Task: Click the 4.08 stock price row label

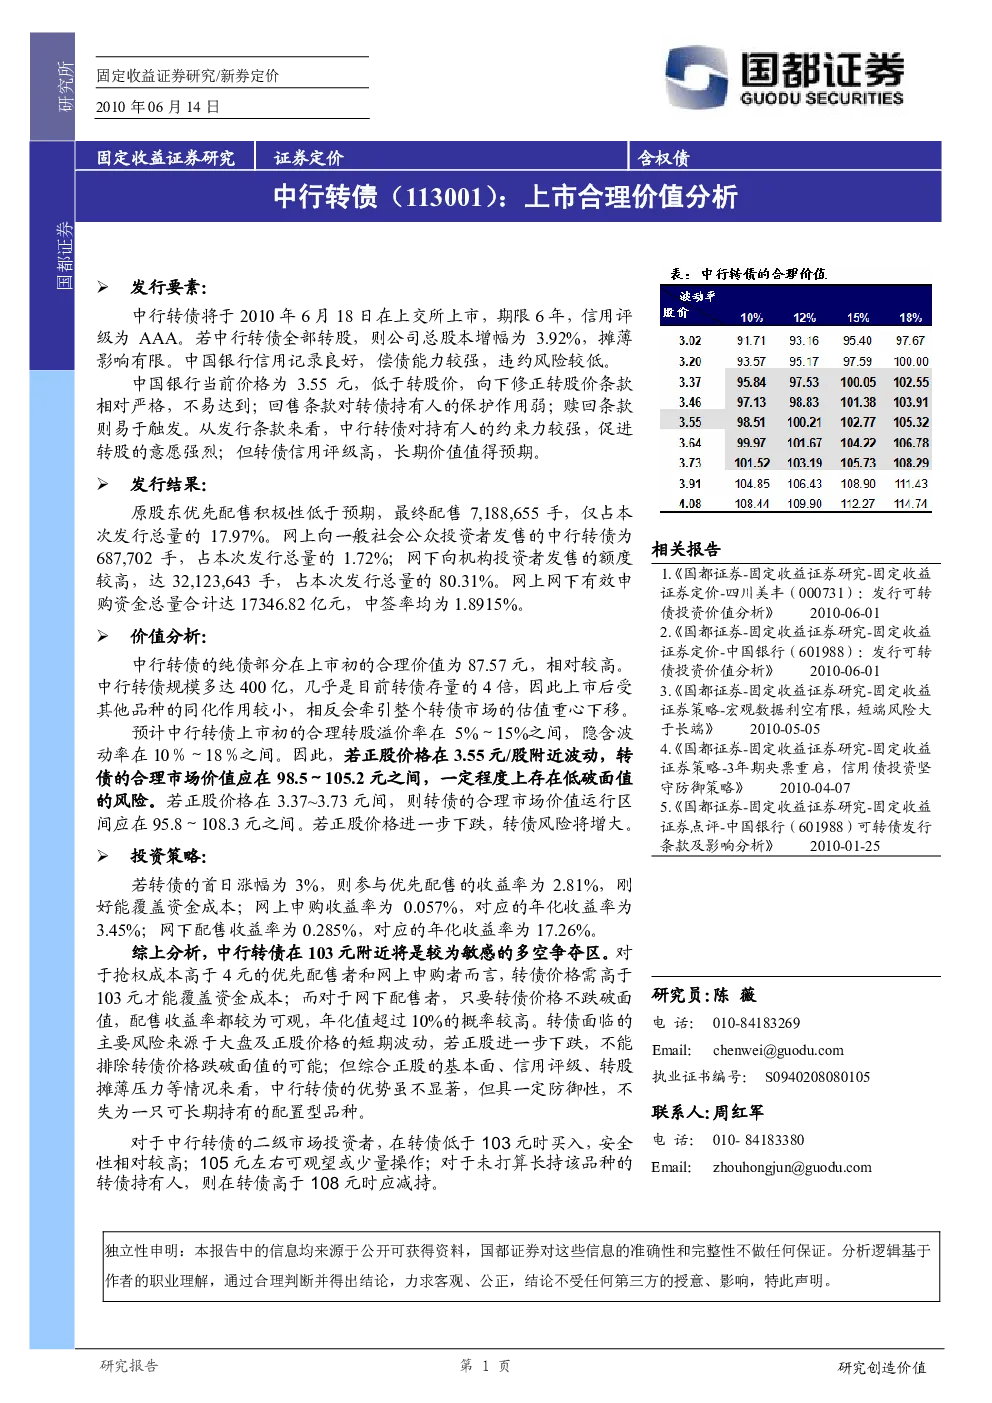Action: pyautogui.click(x=690, y=504)
